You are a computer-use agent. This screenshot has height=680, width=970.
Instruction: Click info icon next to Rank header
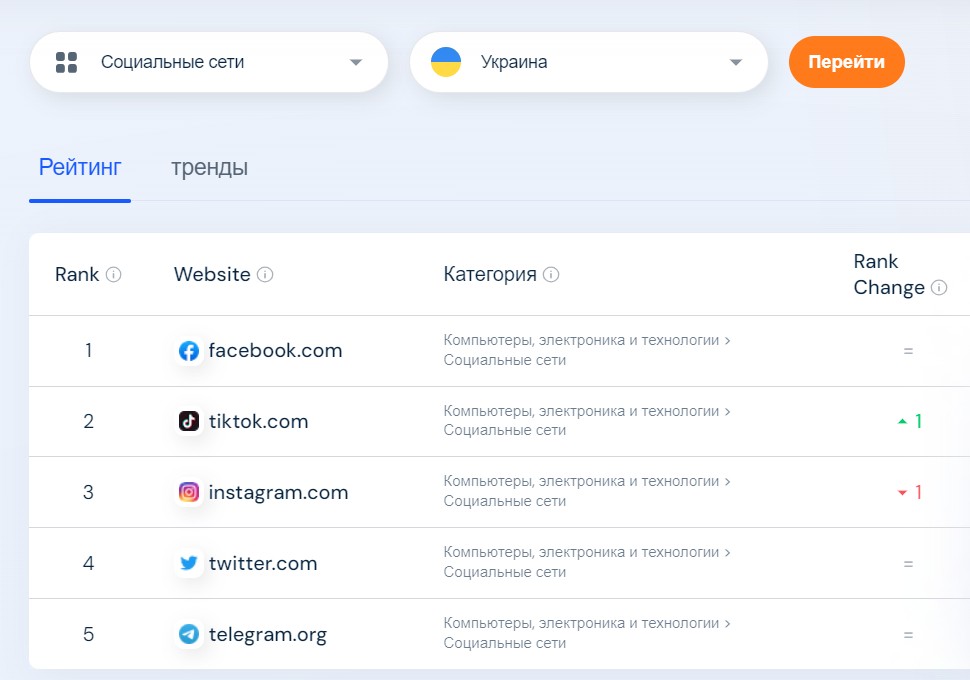tap(114, 274)
